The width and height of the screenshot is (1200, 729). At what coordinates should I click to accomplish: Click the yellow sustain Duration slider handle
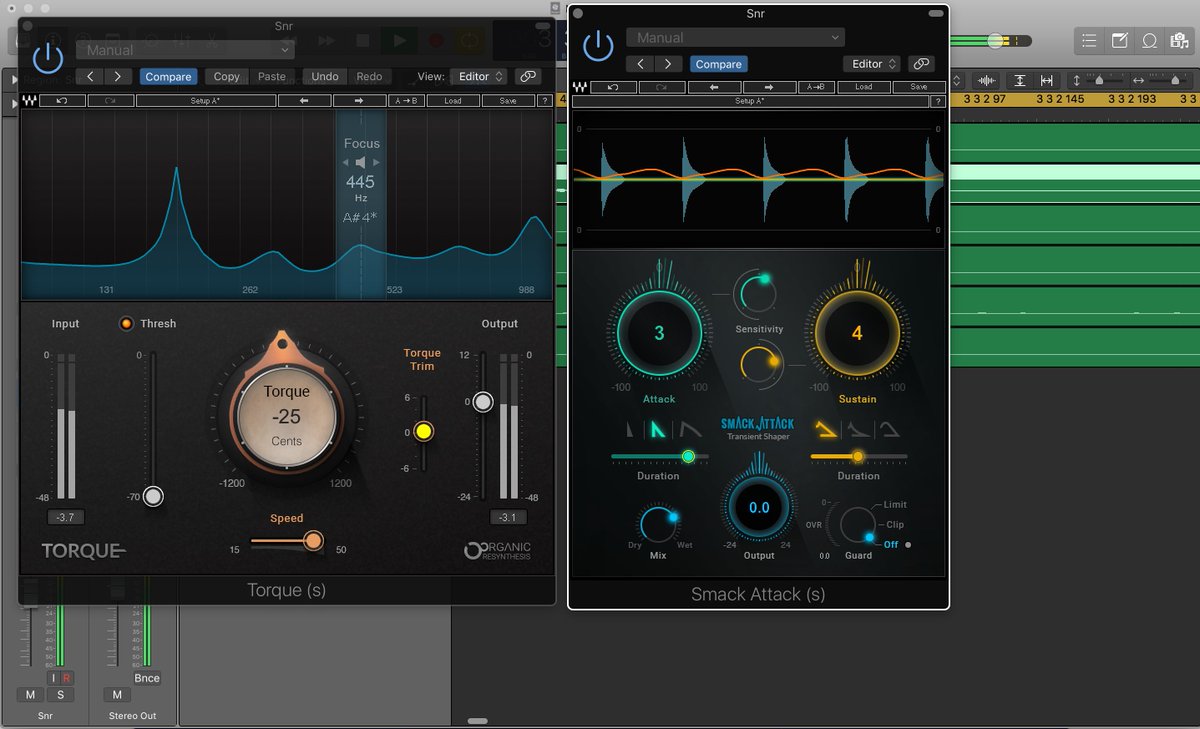pos(857,456)
